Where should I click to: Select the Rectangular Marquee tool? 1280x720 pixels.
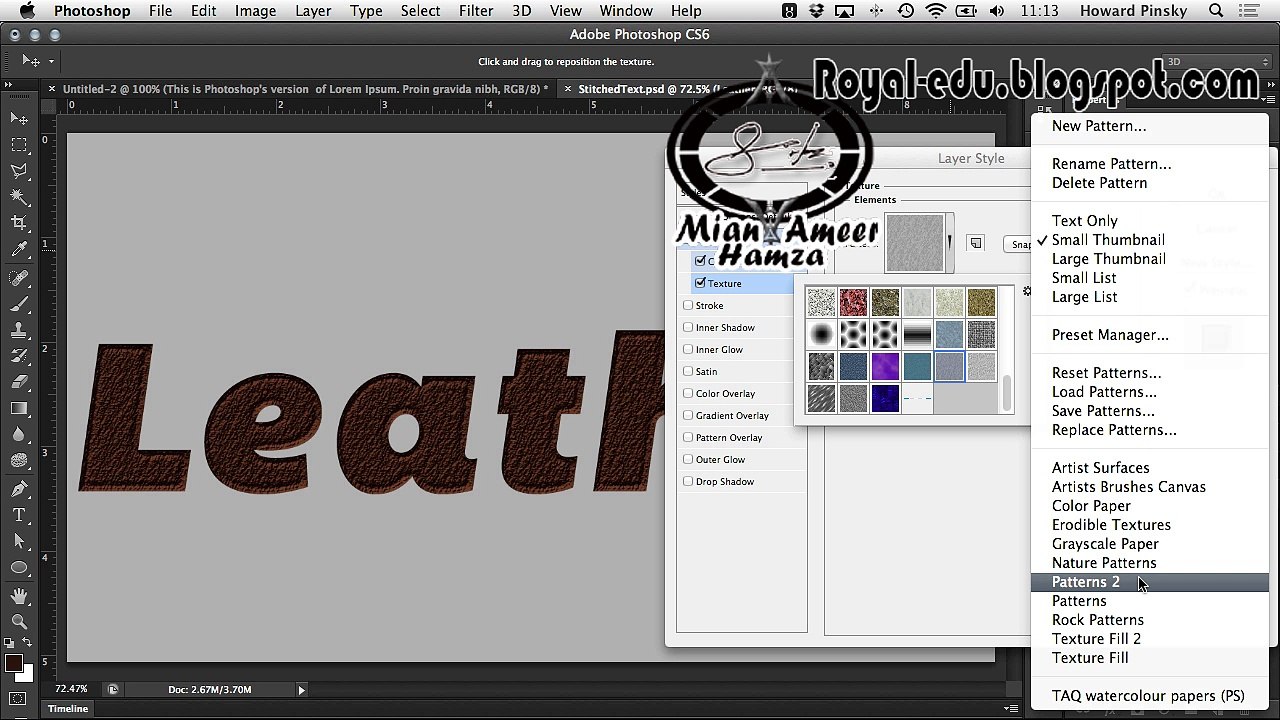point(19,145)
